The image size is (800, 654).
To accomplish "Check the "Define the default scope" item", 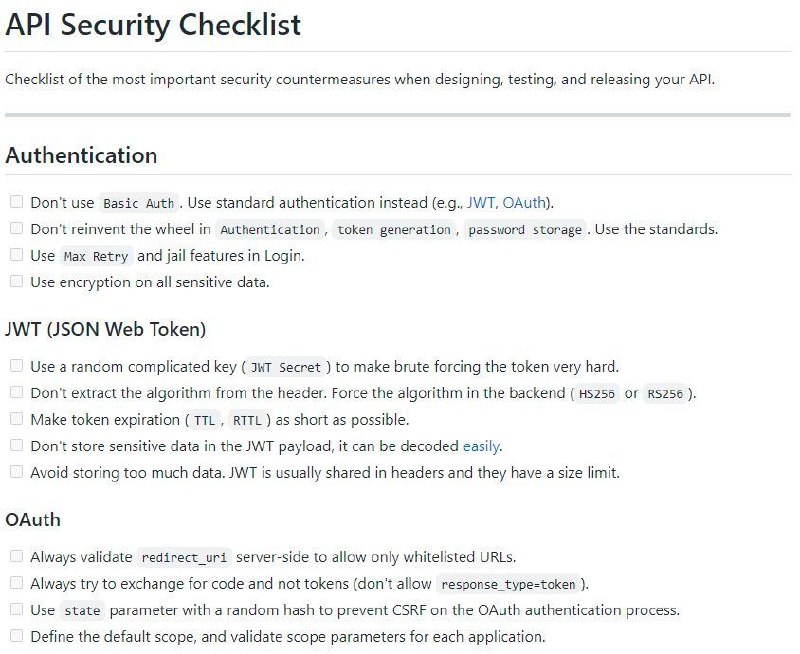I will tap(16, 636).
